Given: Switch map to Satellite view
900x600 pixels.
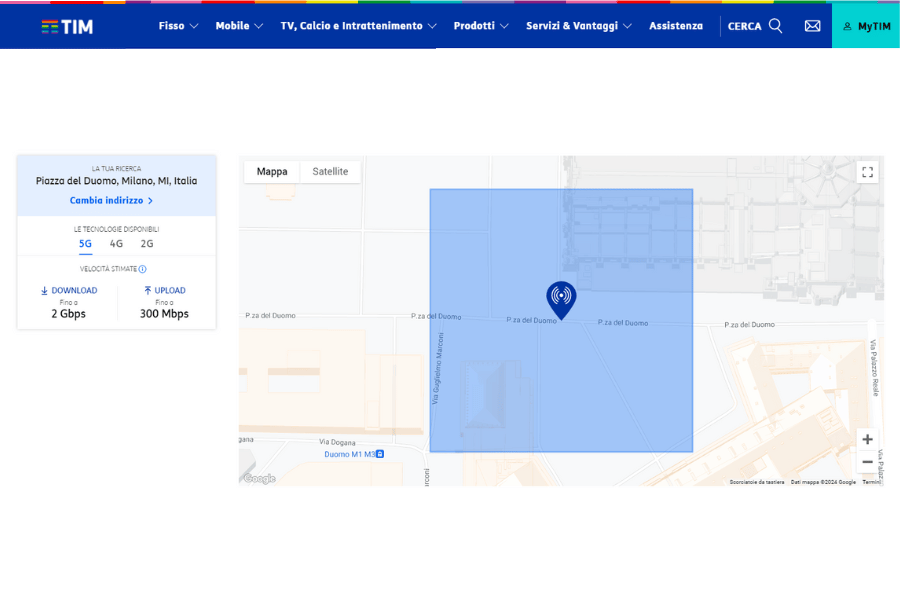Looking at the screenshot, I should [x=330, y=172].
